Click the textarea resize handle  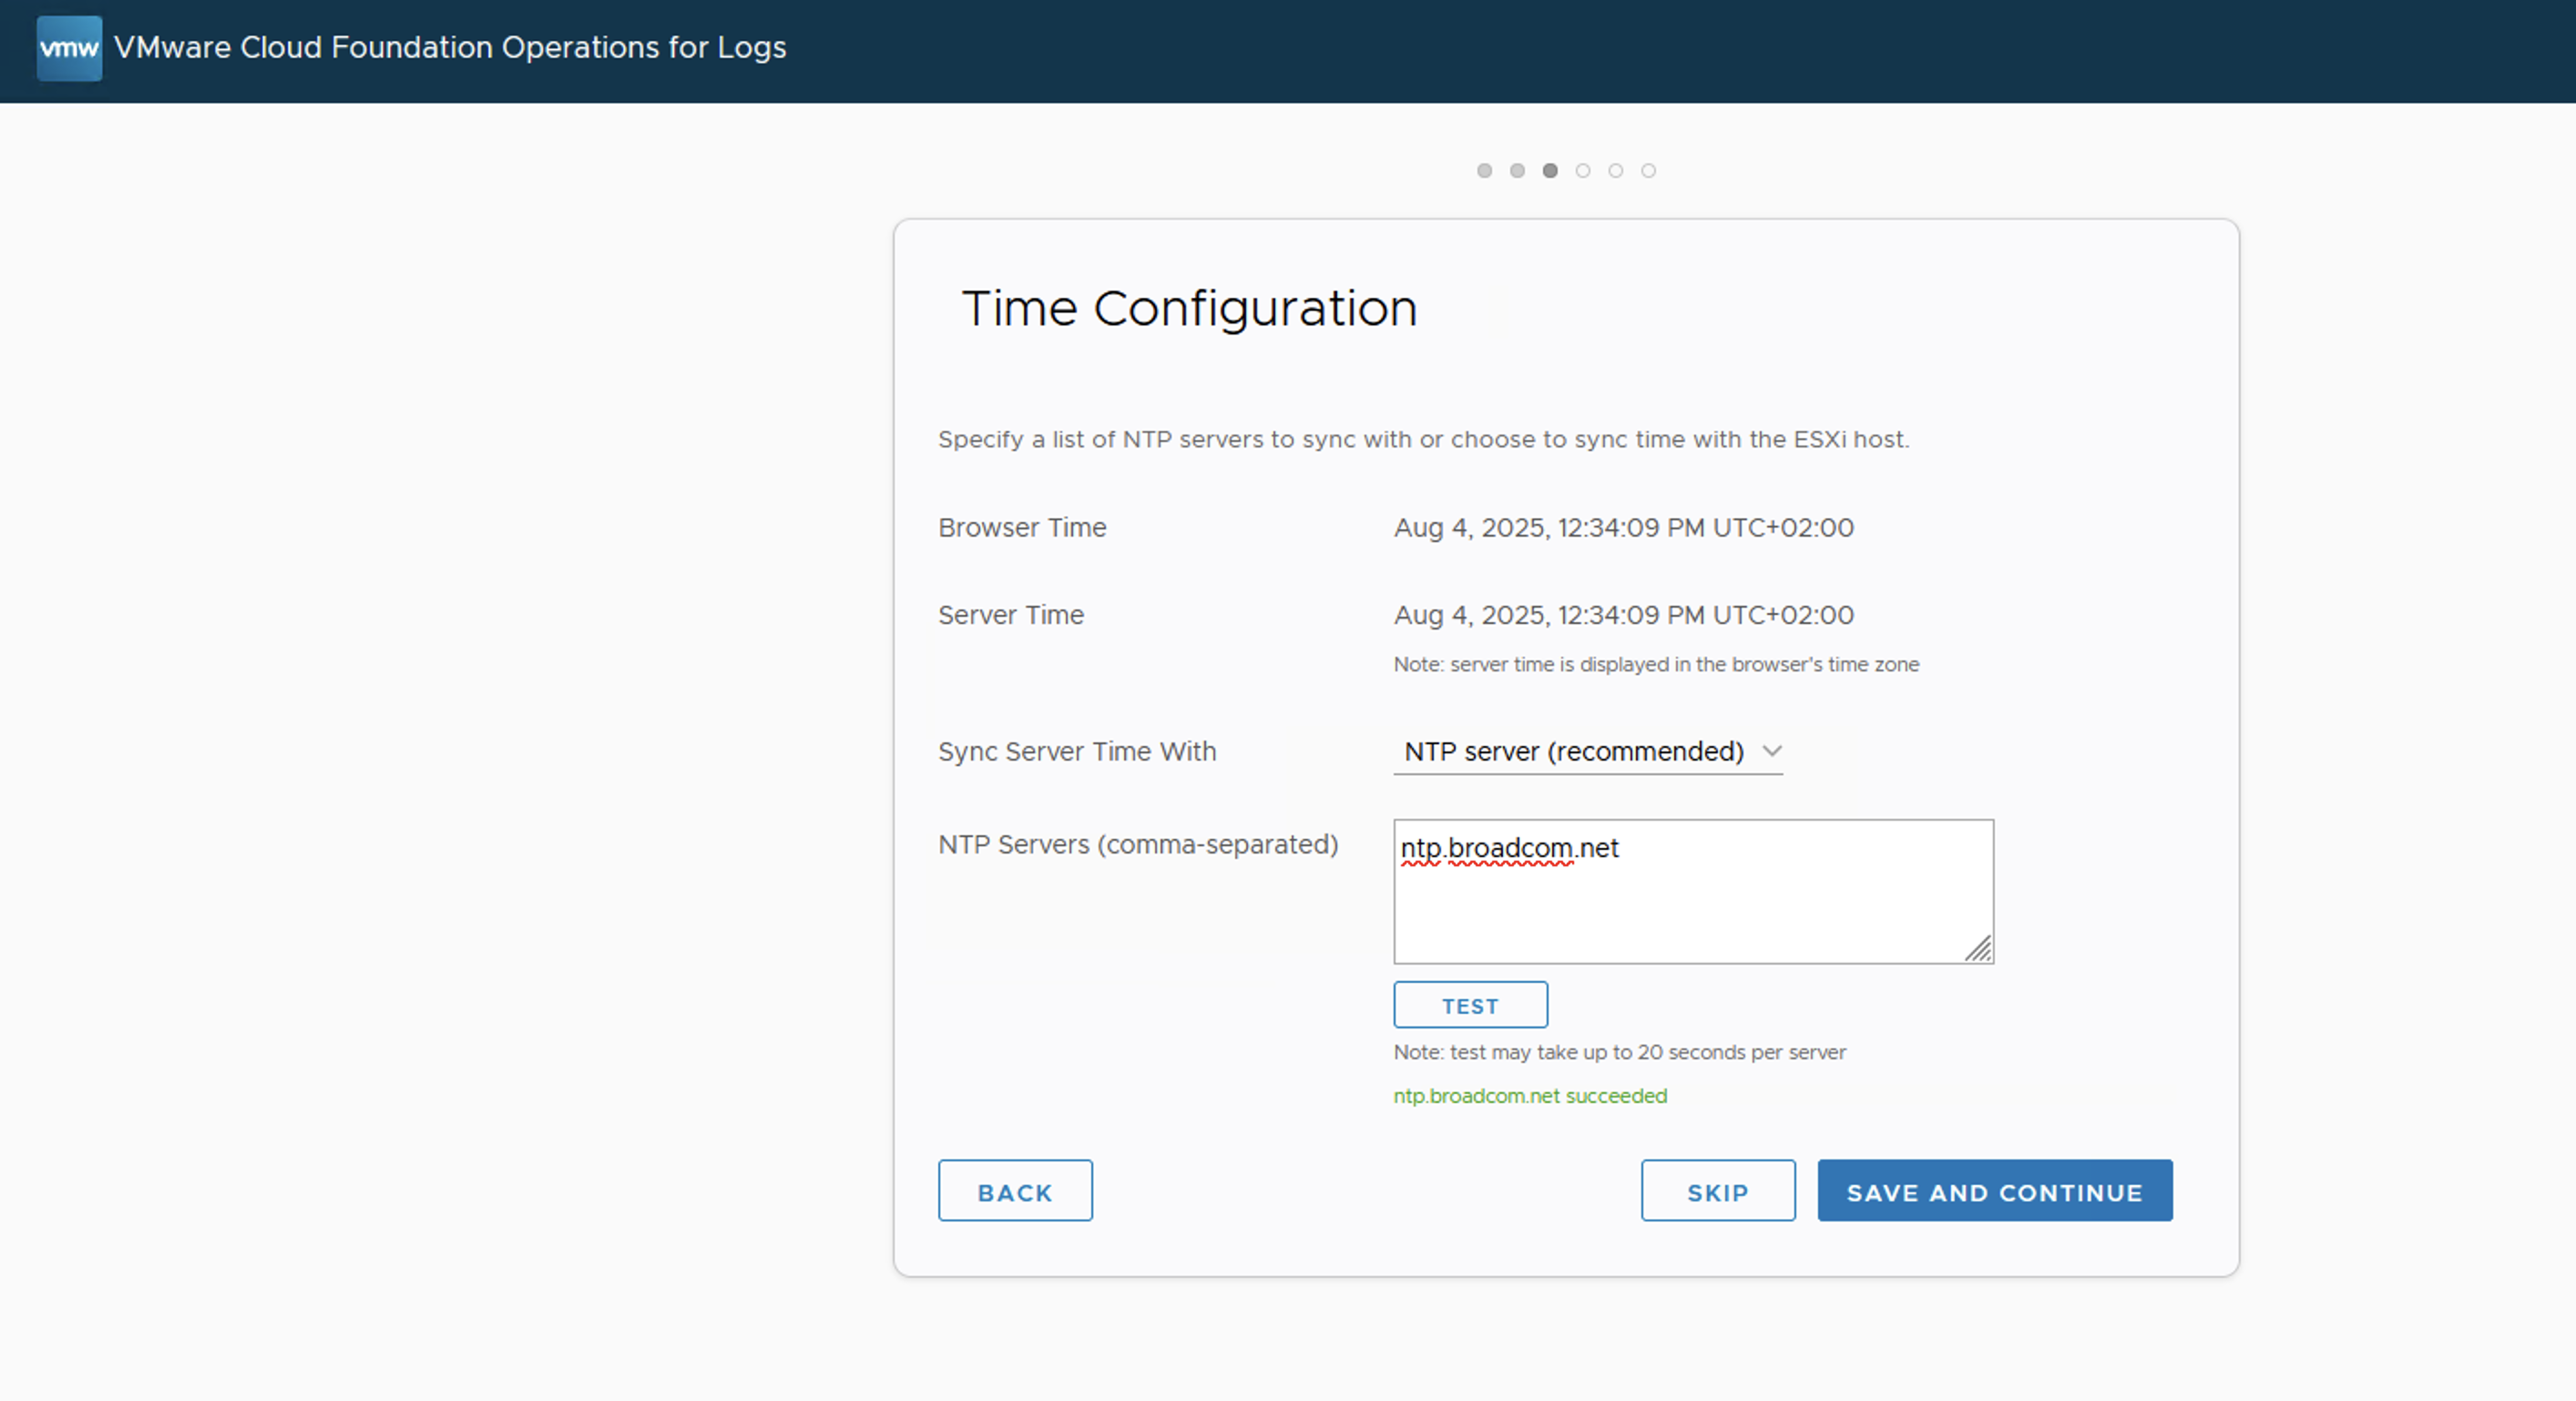click(1978, 949)
